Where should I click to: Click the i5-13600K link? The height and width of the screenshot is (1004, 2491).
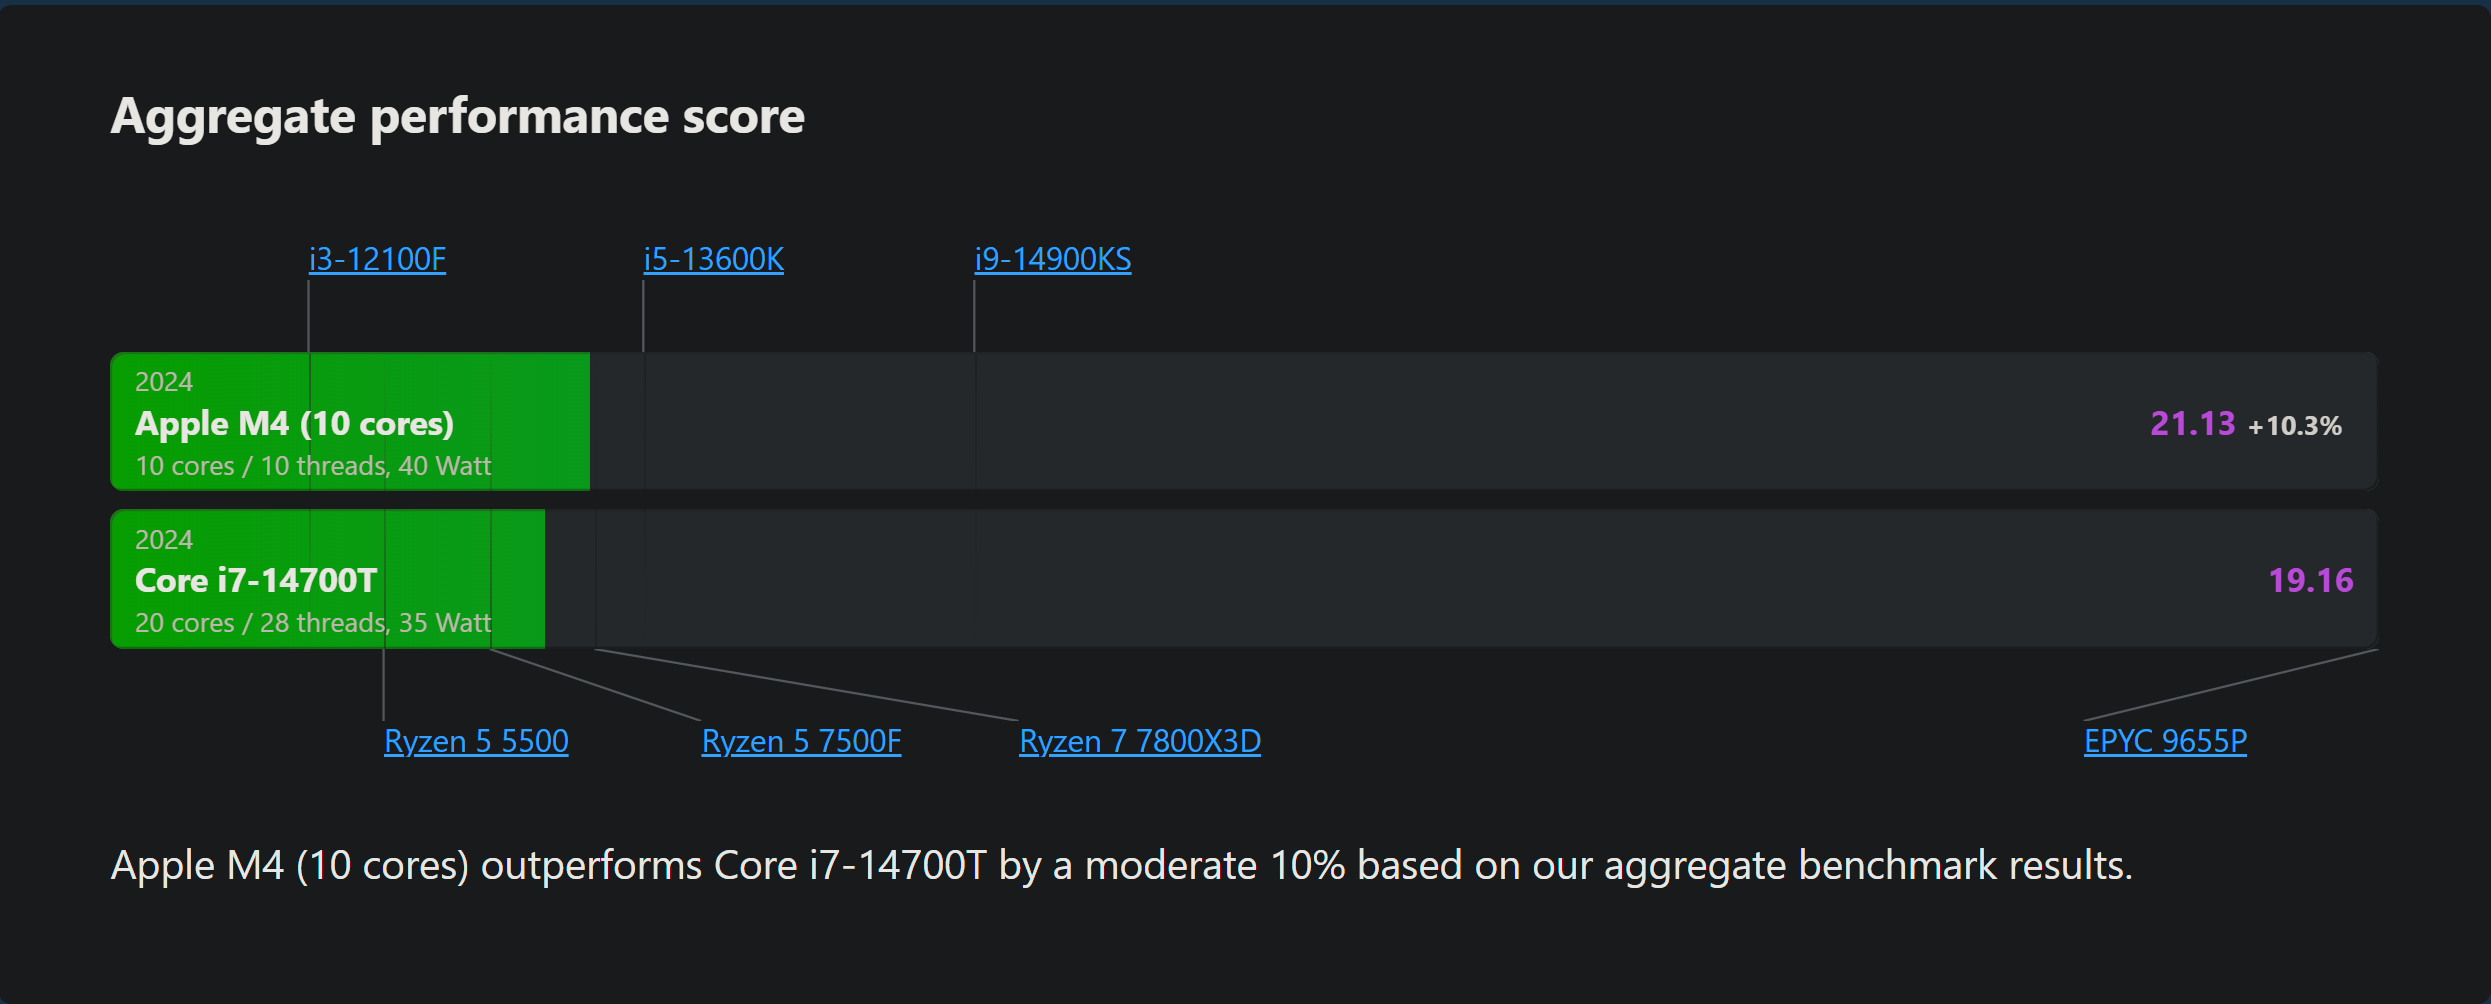713,259
